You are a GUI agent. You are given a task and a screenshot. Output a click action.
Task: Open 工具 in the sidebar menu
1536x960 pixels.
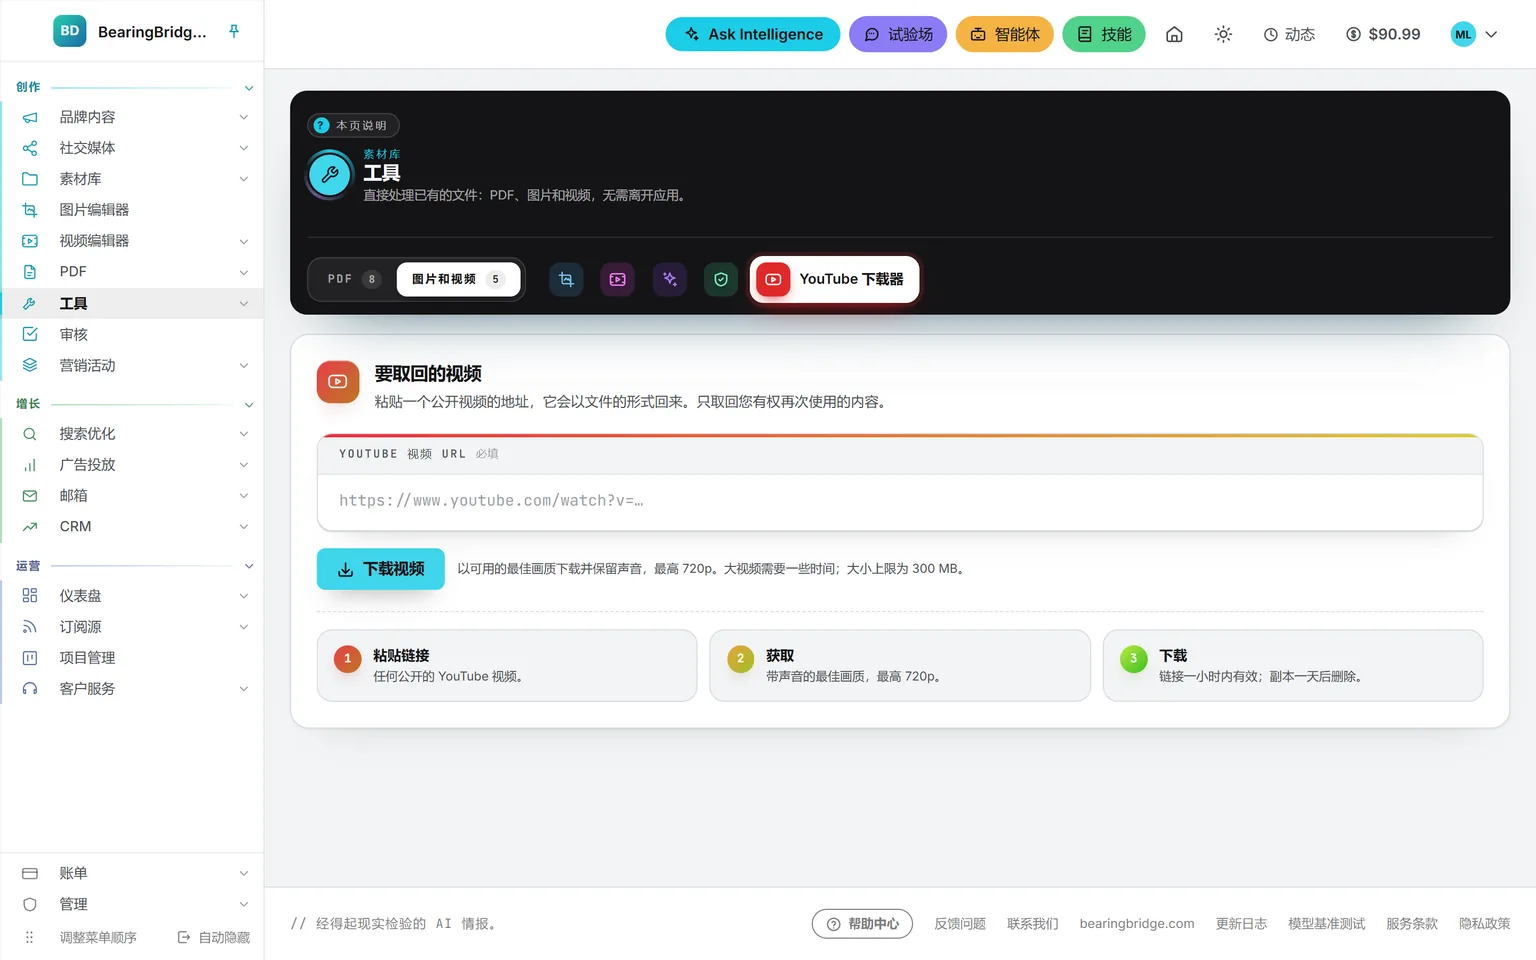[132, 303]
